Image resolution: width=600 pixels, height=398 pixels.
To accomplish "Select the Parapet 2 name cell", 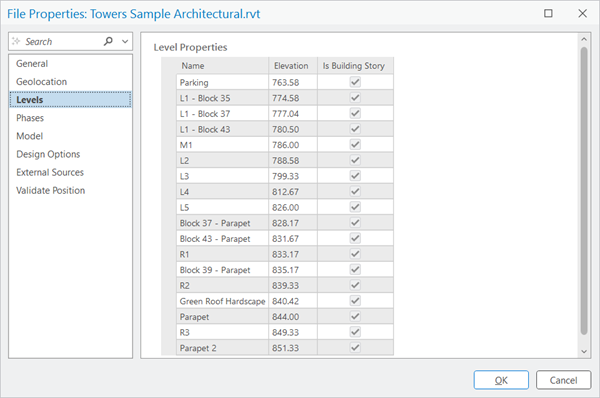I will coord(222,348).
